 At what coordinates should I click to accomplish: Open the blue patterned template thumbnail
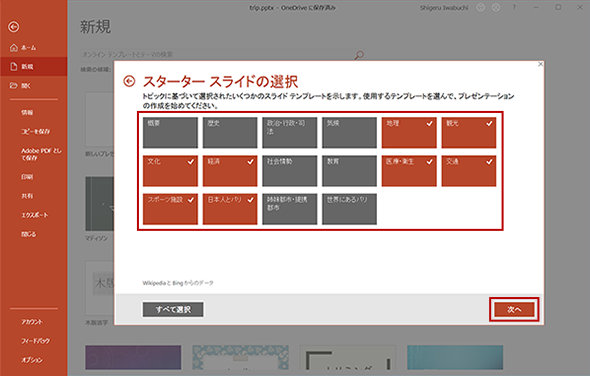click(x=240, y=358)
